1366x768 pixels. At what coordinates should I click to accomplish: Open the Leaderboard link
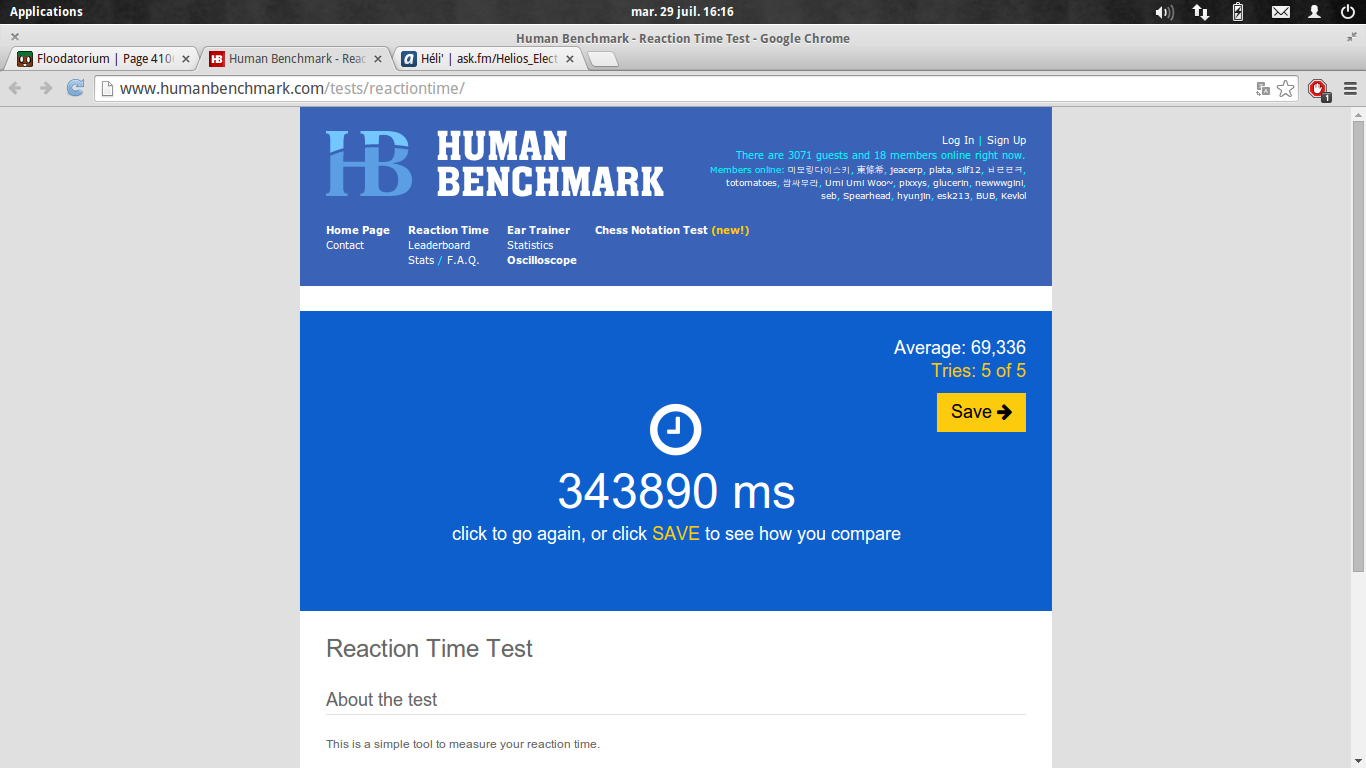[439, 245]
